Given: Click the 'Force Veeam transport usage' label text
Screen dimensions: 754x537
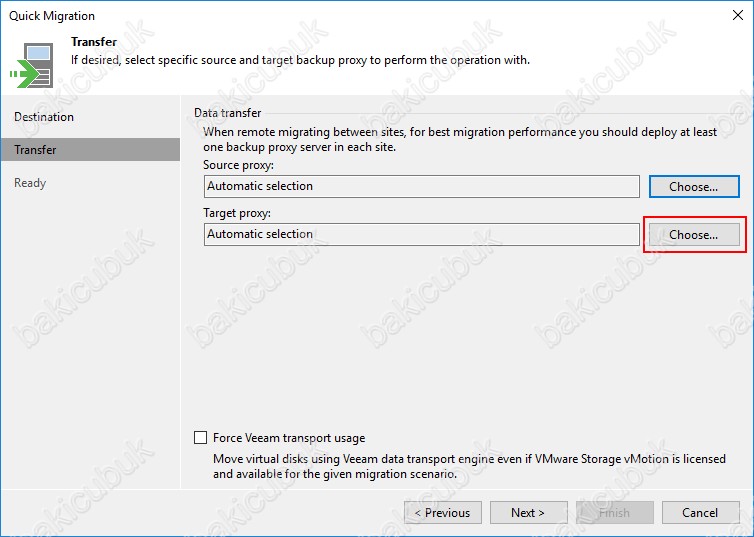Looking at the screenshot, I should coord(289,438).
